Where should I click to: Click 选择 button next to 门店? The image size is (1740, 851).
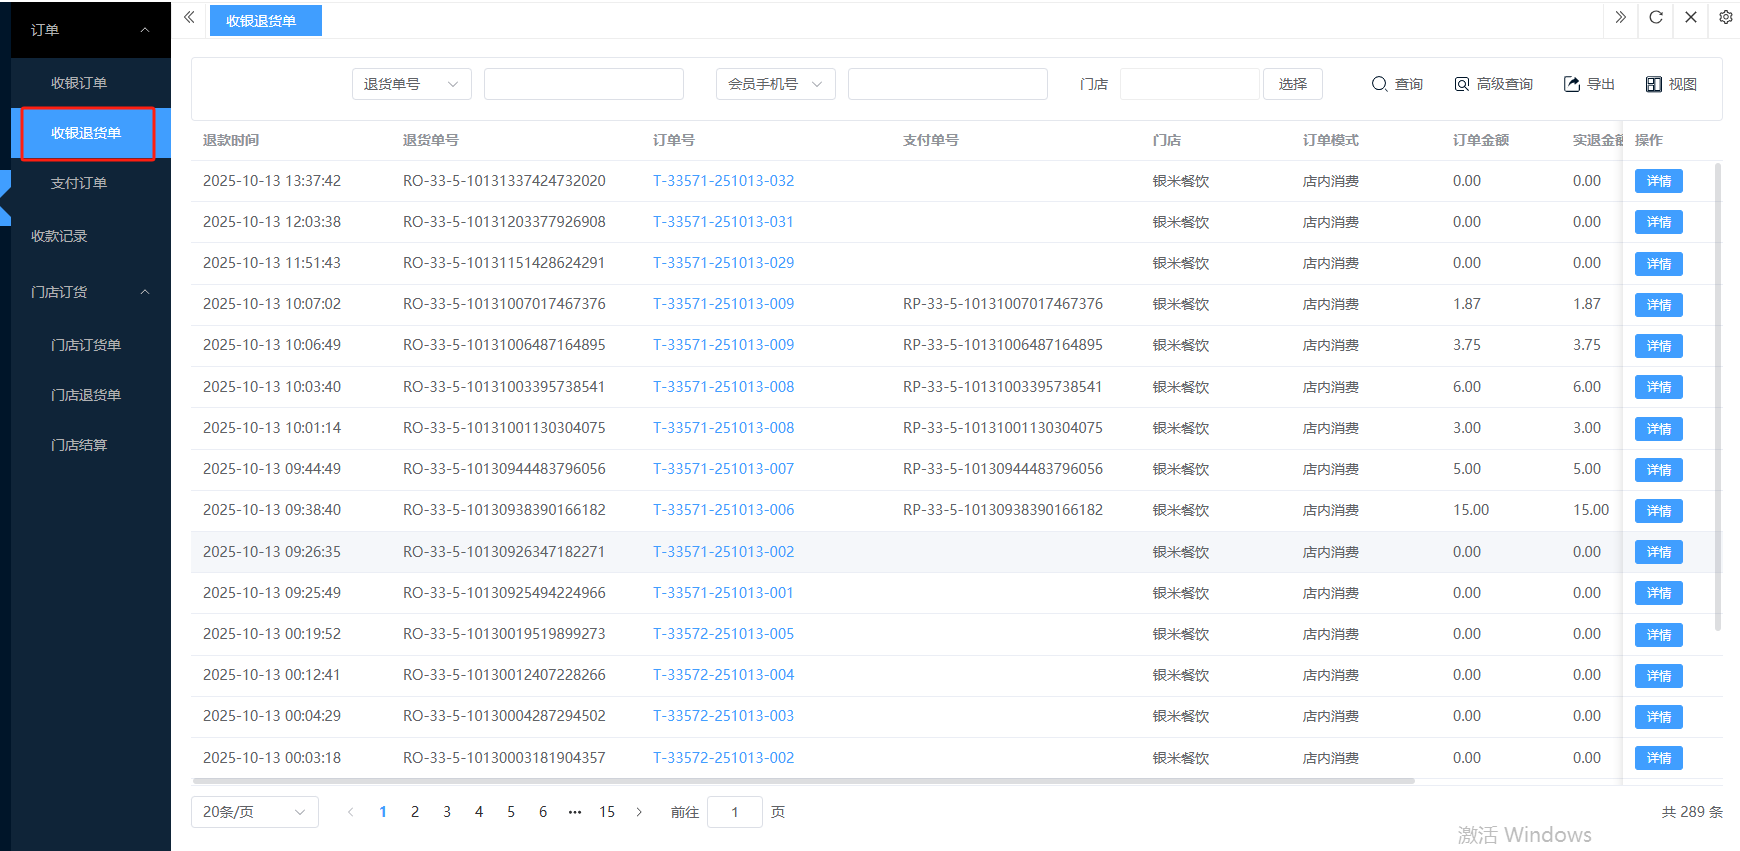pos(1292,84)
